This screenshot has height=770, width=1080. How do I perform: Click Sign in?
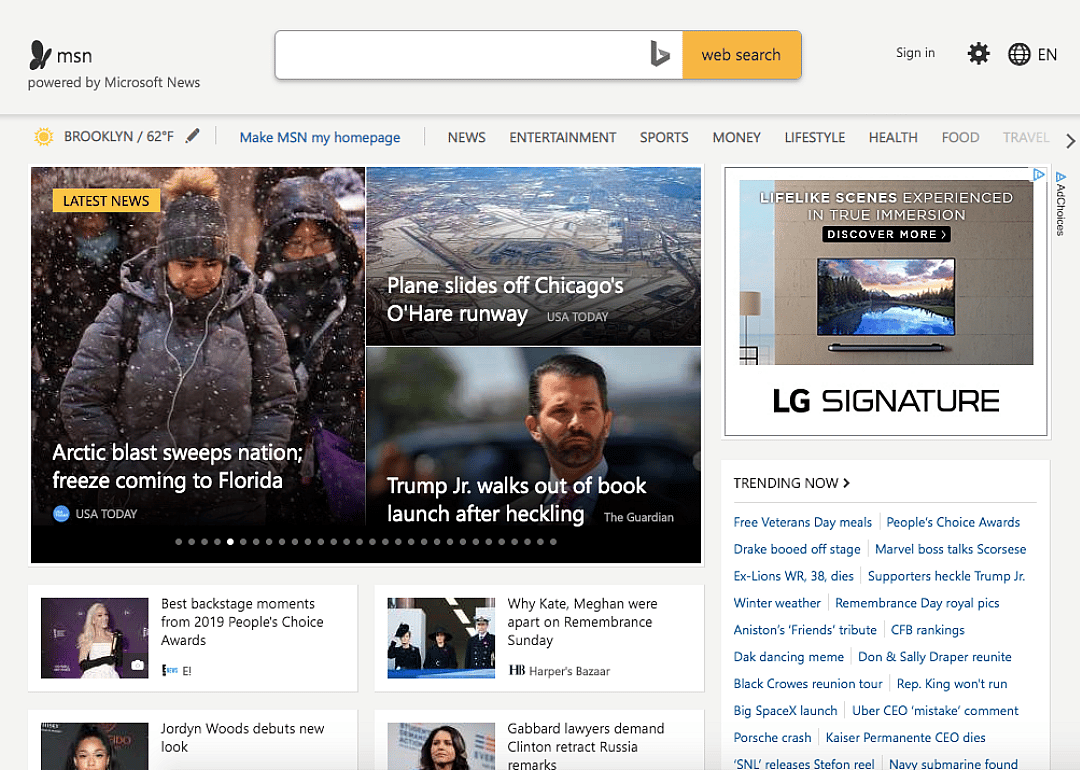pyautogui.click(x=915, y=52)
